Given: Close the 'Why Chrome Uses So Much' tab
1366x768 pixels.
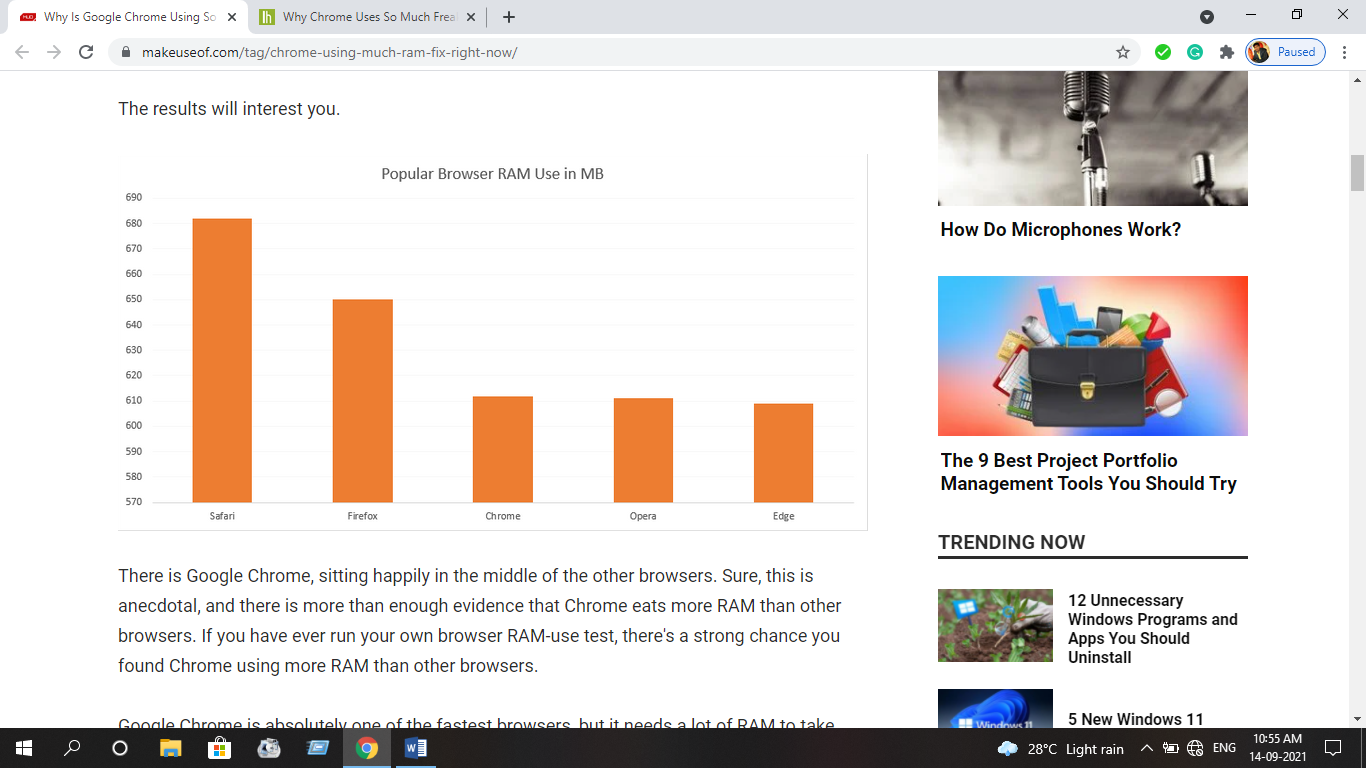Looking at the screenshot, I should 471,17.
